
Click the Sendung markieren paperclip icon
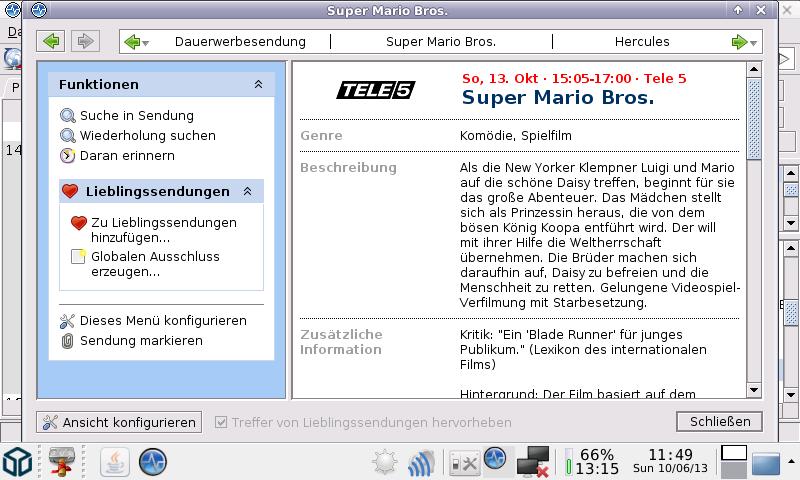(x=68, y=341)
